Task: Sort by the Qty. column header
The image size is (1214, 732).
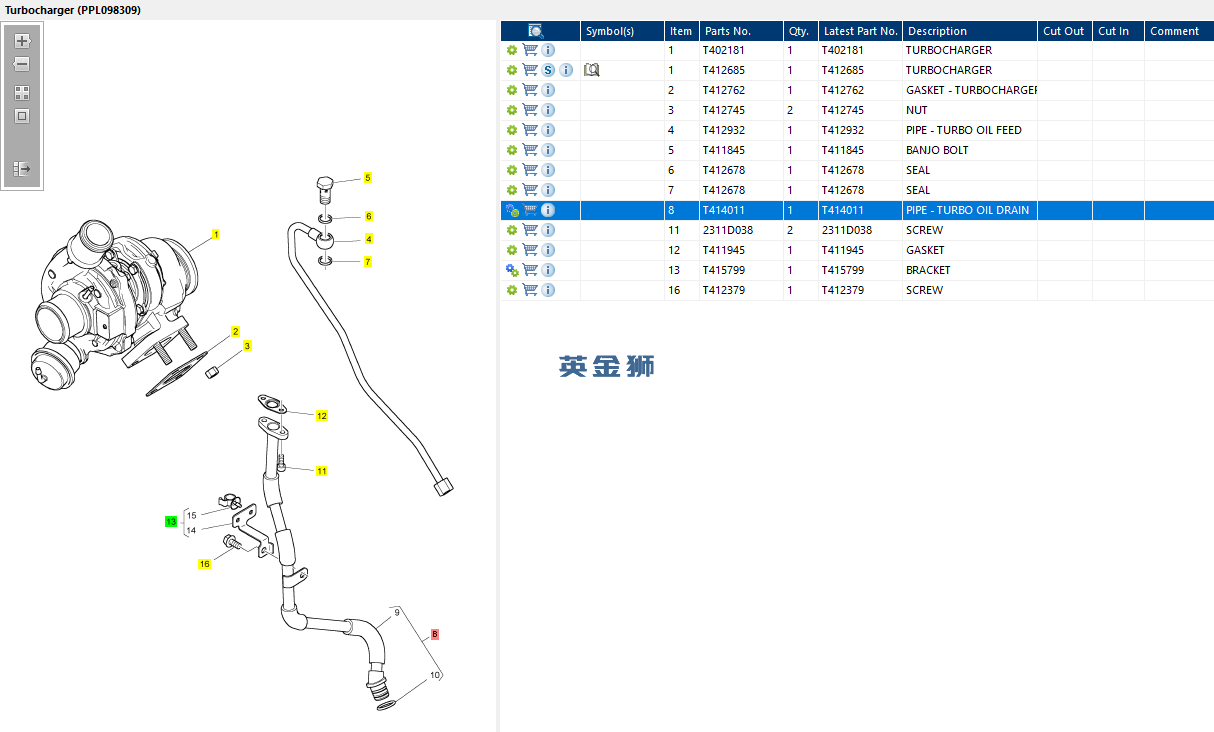Action: [x=800, y=31]
